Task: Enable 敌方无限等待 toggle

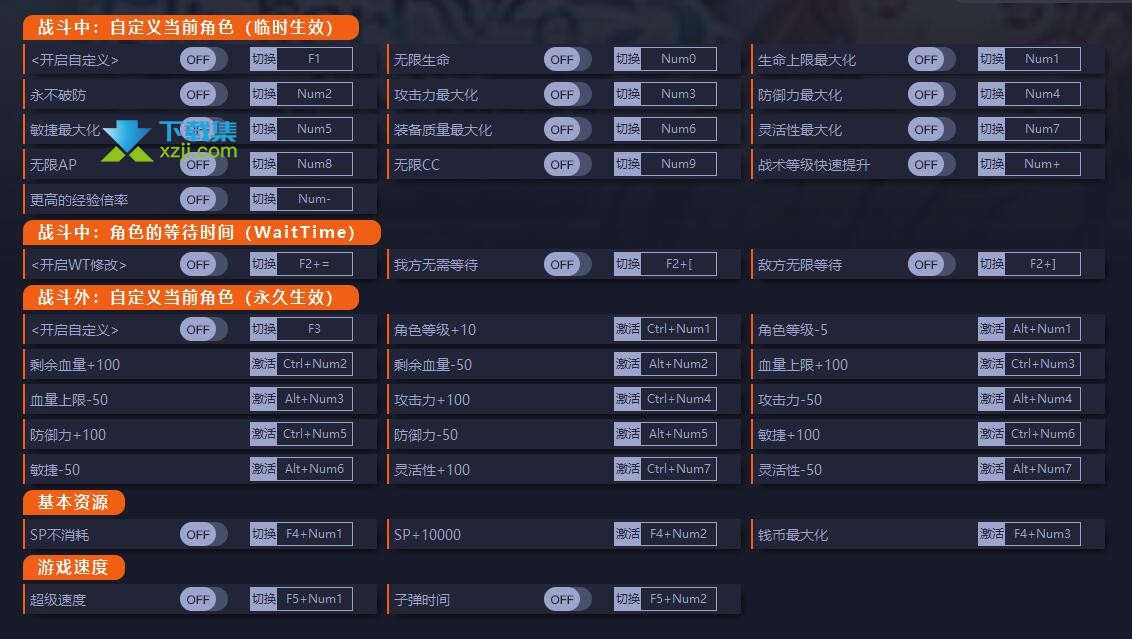Action: (931, 264)
